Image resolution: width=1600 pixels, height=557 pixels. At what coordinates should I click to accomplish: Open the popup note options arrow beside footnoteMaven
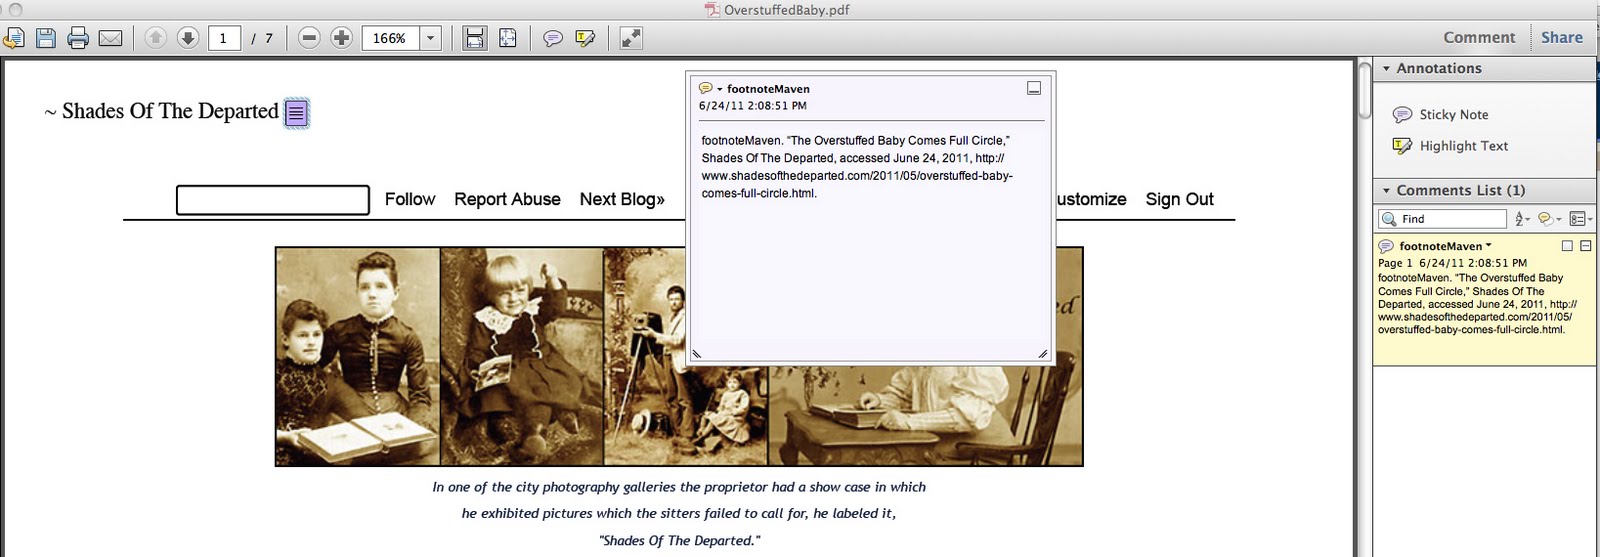[x=719, y=89]
